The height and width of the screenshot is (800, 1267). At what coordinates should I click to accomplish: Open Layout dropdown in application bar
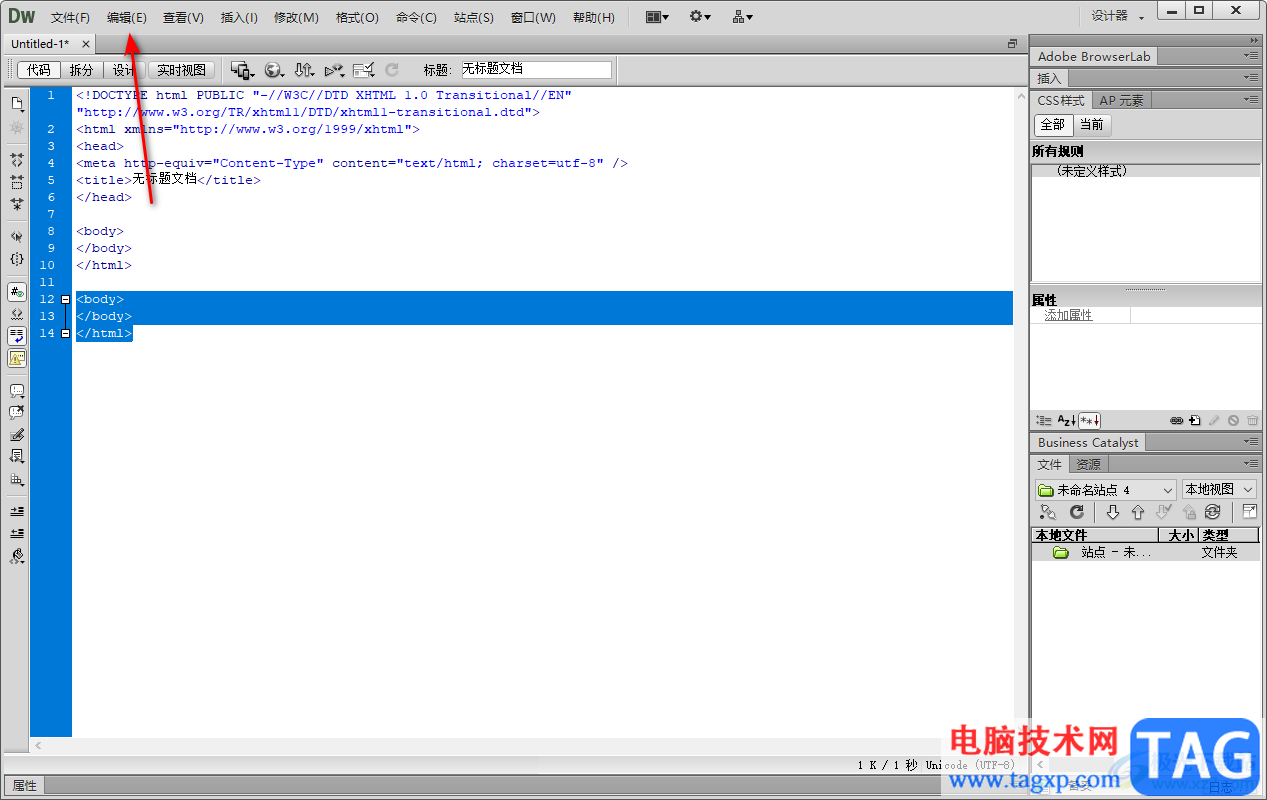pyautogui.click(x=657, y=17)
